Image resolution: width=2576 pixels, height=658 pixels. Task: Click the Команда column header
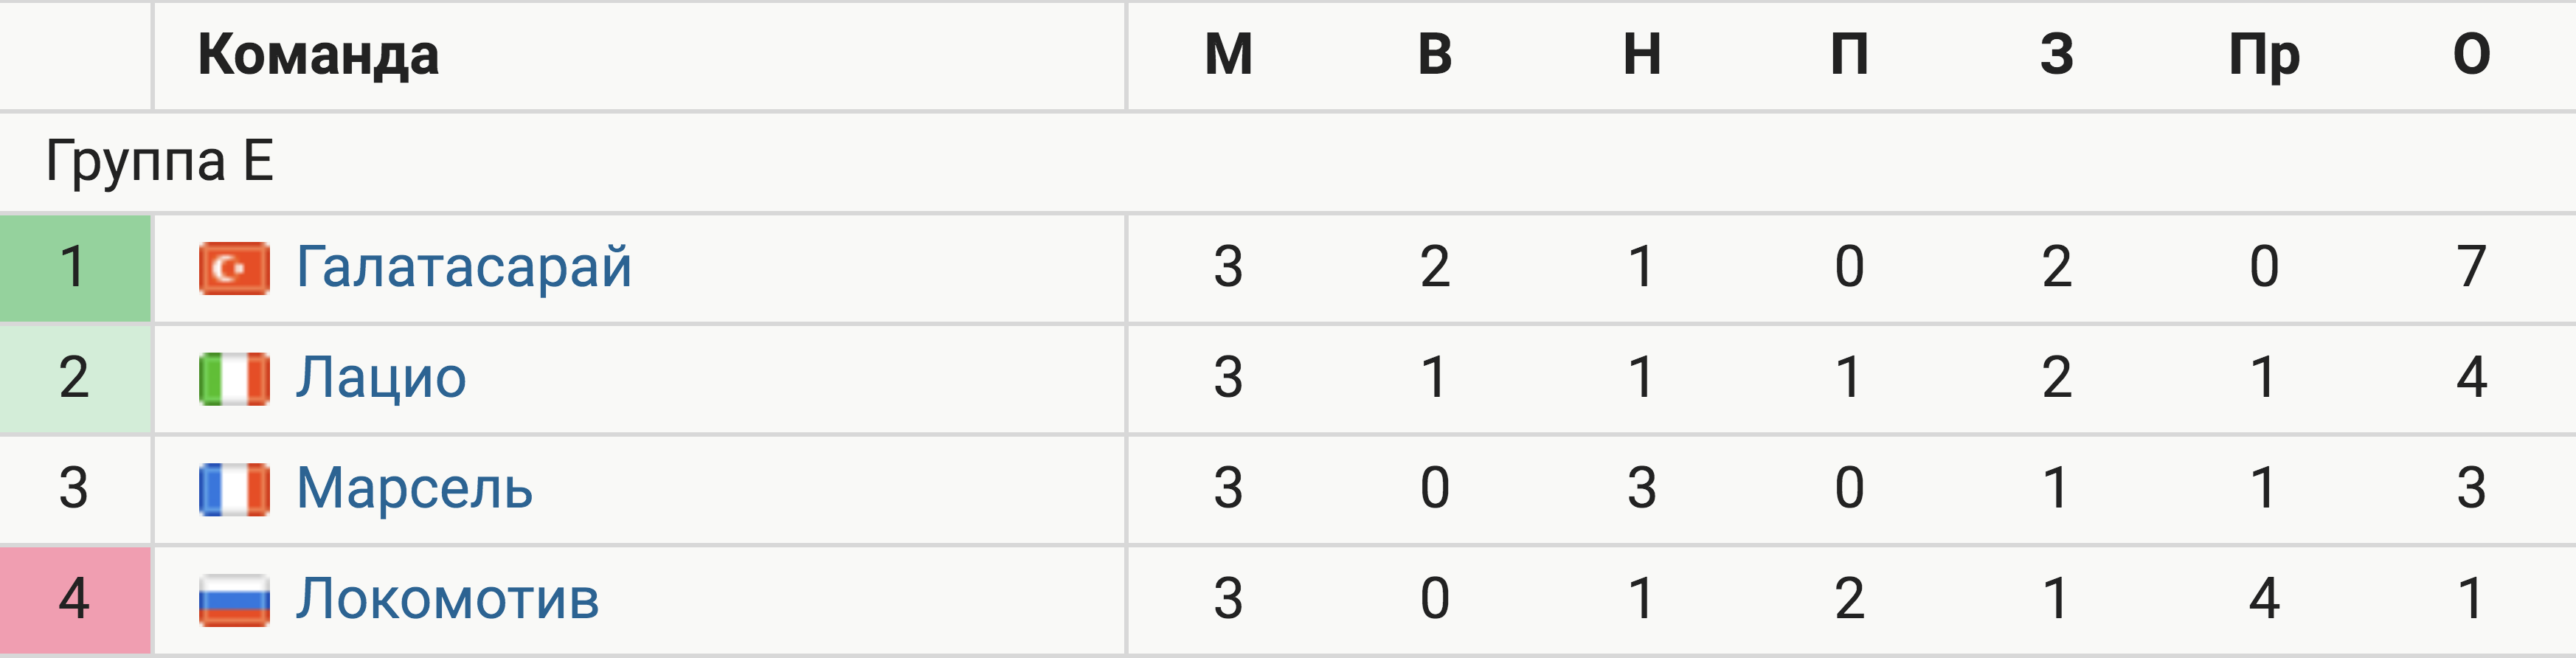coord(318,54)
